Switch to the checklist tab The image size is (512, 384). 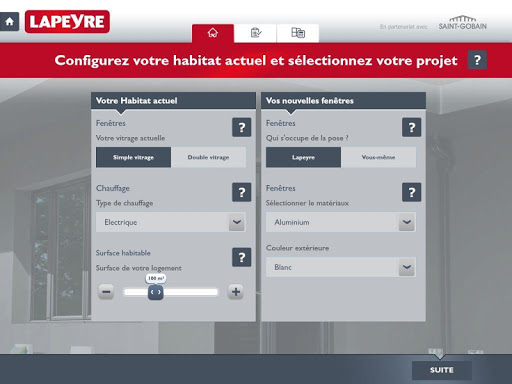pos(255,33)
